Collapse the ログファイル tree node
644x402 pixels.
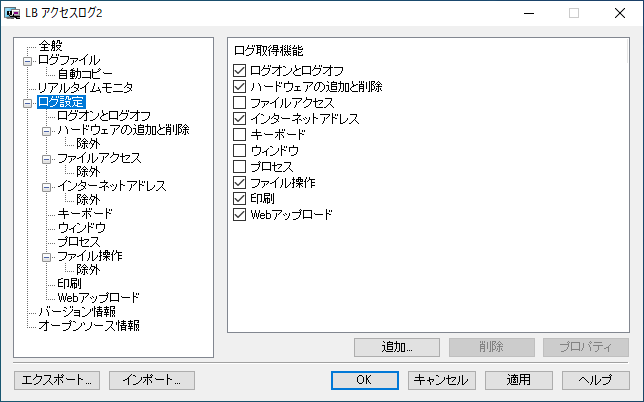coord(27,60)
